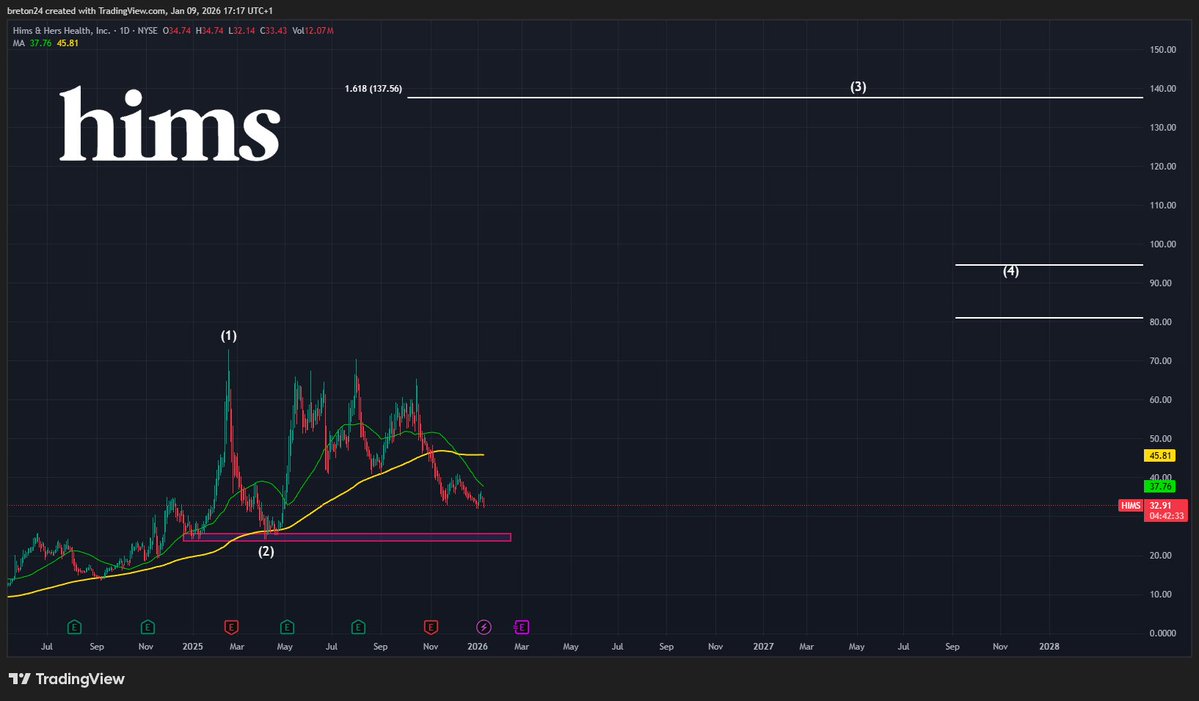Select the short horizontal line above the (4) label
The width and height of the screenshot is (1199, 701).
click(1049, 264)
